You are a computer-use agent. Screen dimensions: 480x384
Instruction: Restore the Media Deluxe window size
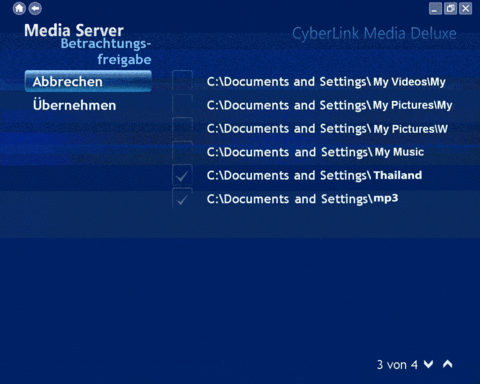[x=450, y=9]
